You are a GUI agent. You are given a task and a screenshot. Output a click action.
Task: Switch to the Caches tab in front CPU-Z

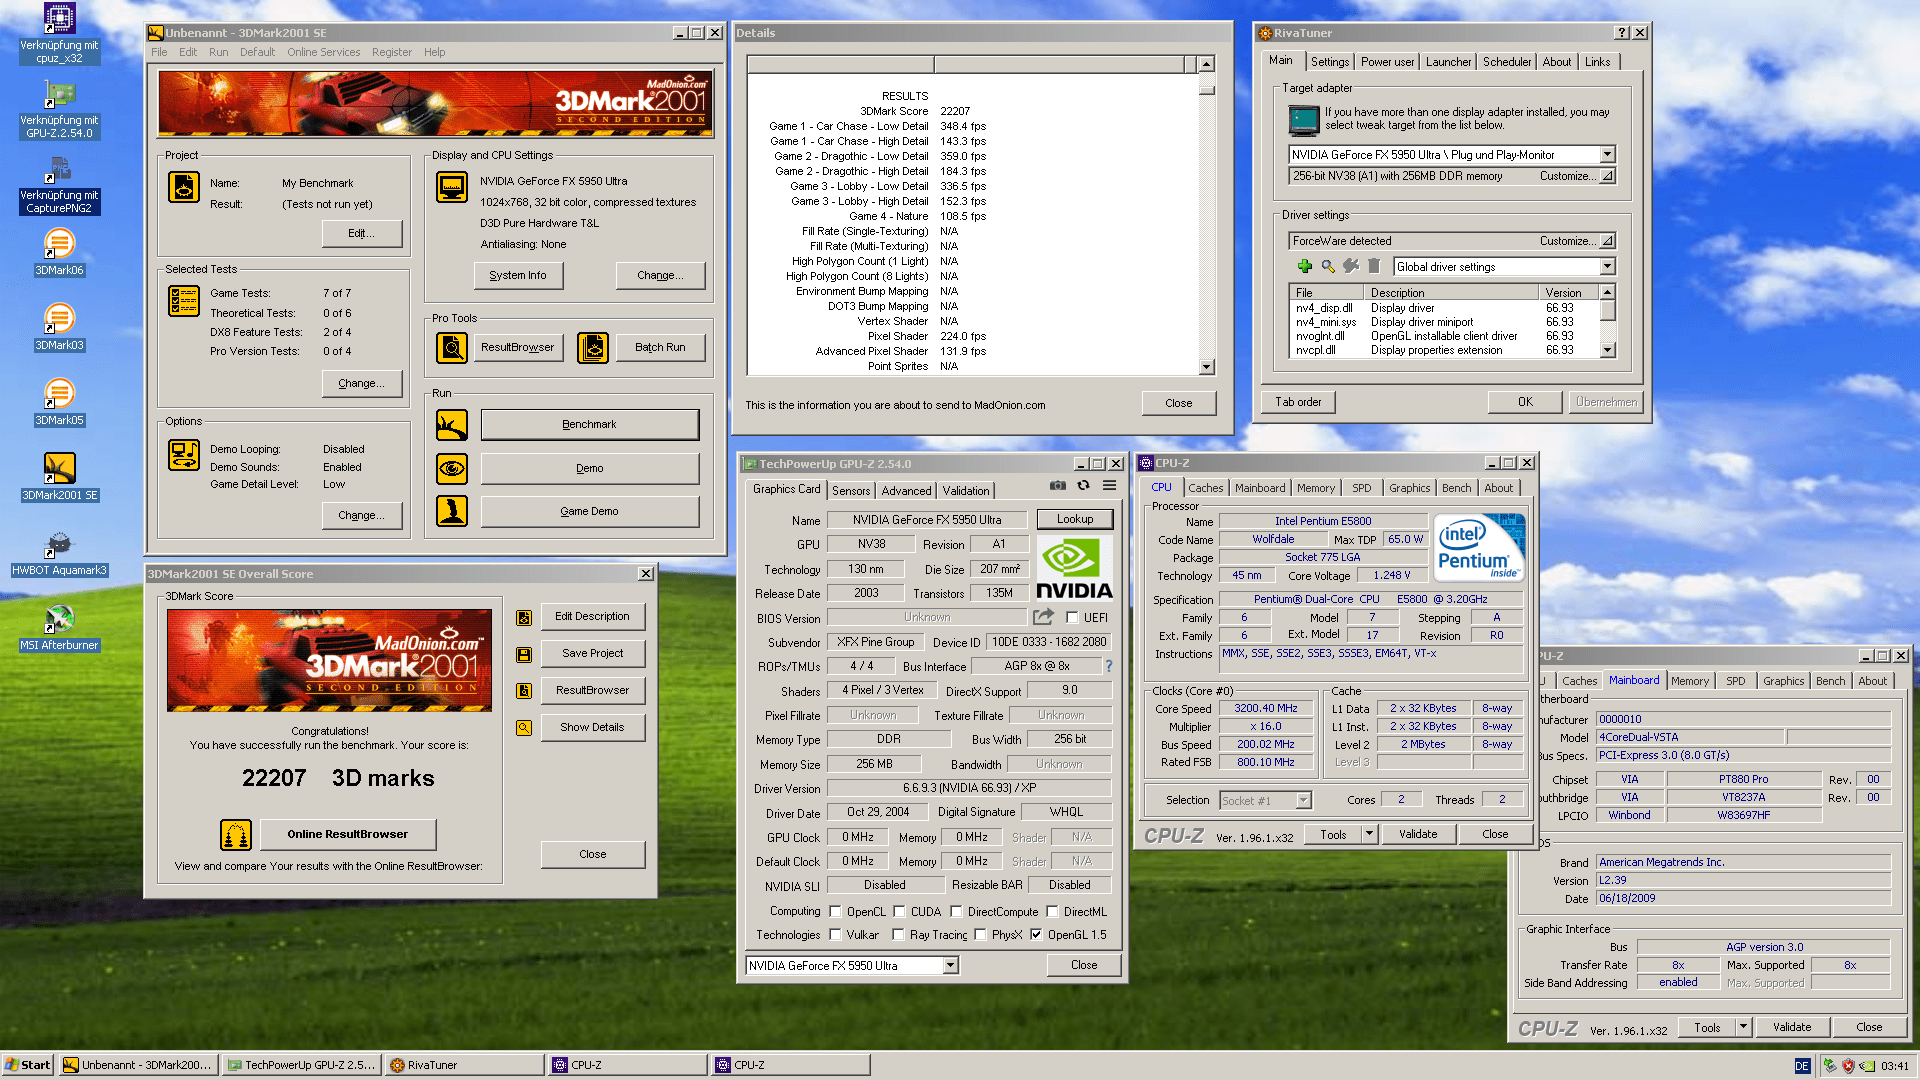point(1205,488)
